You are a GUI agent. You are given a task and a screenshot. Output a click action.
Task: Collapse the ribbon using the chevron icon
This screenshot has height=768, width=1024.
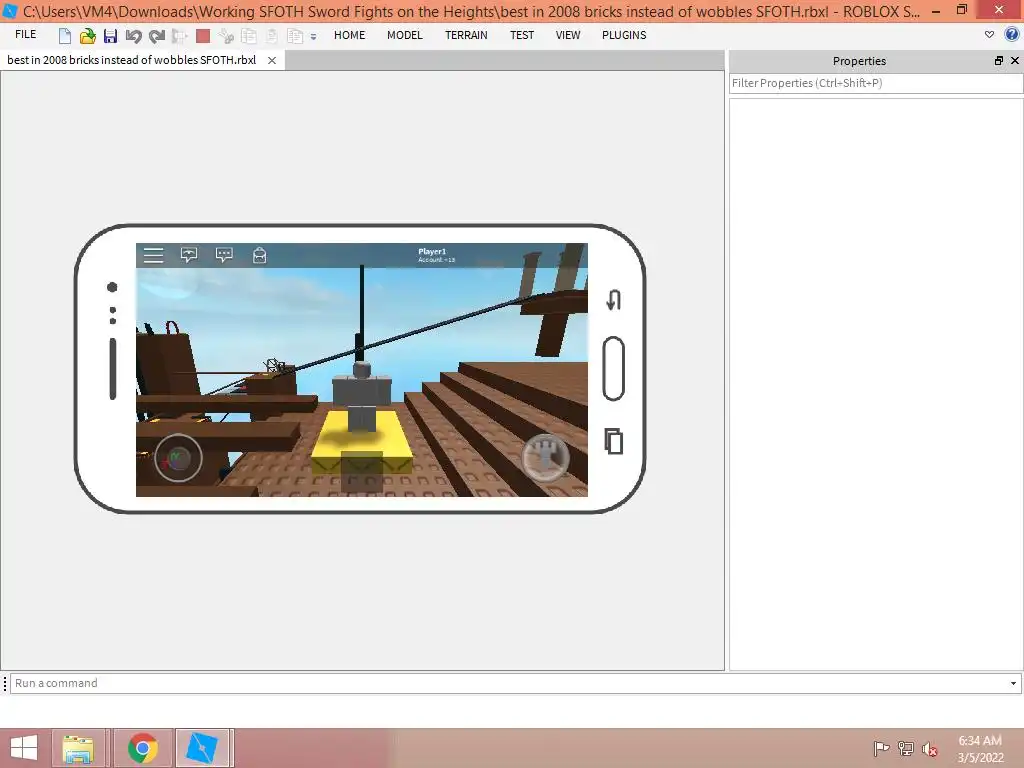pyautogui.click(x=989, y=35)
